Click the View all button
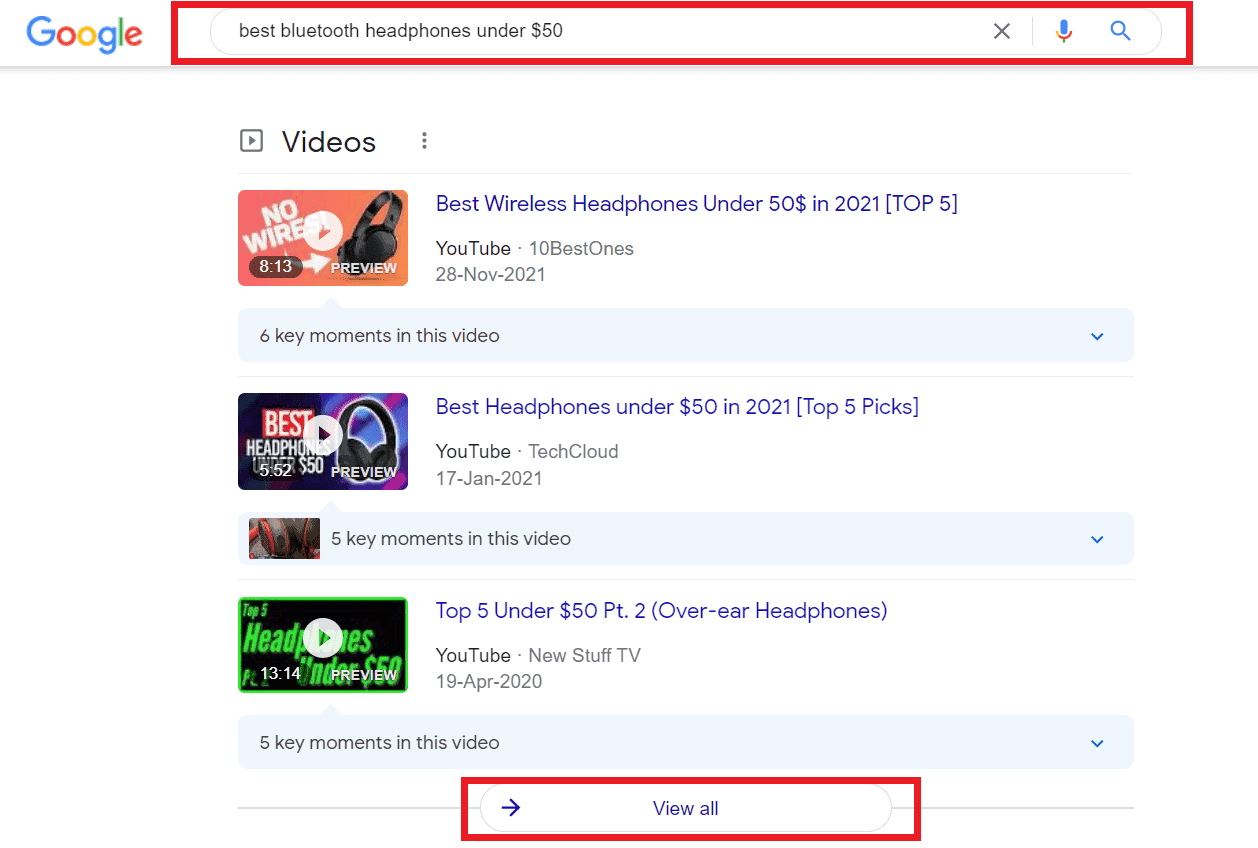This screenshot has height=848, width=1258. click(x=686, y=808)
